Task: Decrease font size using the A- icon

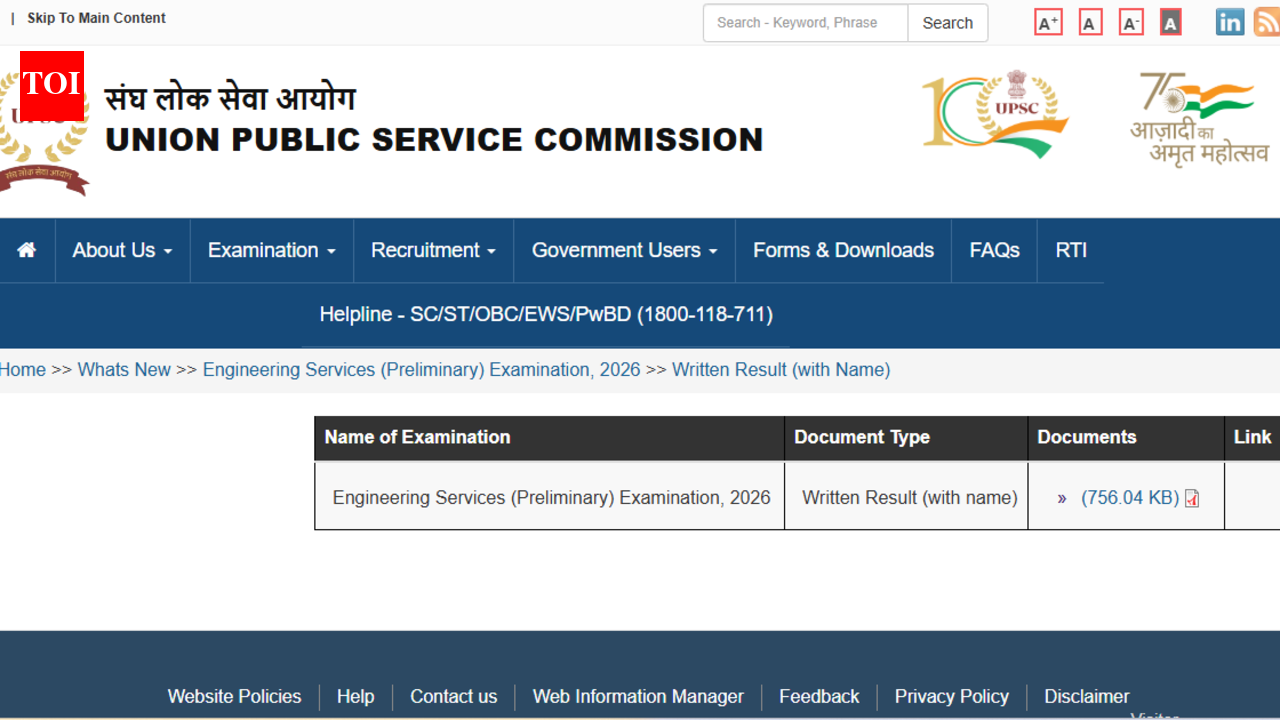Action: pyautogui.click(x=1130, y=21)
